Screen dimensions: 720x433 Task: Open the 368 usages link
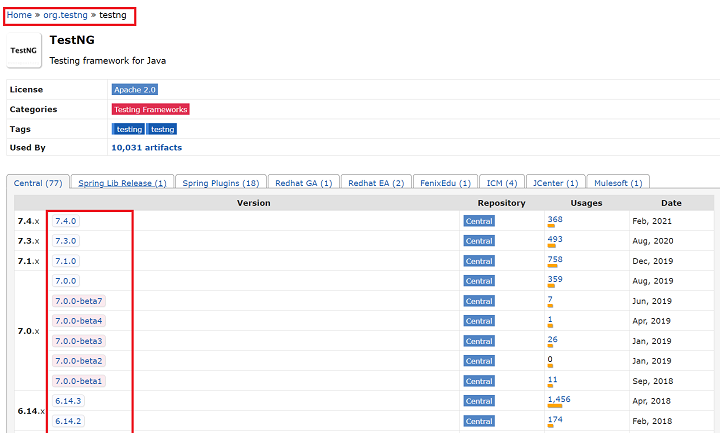[555, 219]
